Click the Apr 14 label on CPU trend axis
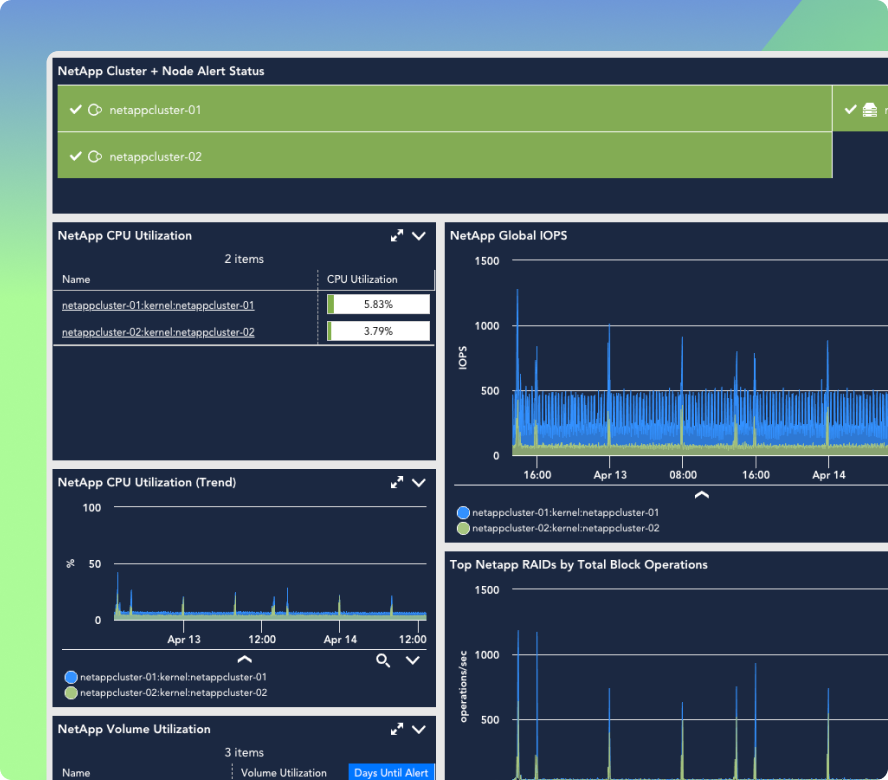Screen dimensions: 888x780 [x=340, y=640]
